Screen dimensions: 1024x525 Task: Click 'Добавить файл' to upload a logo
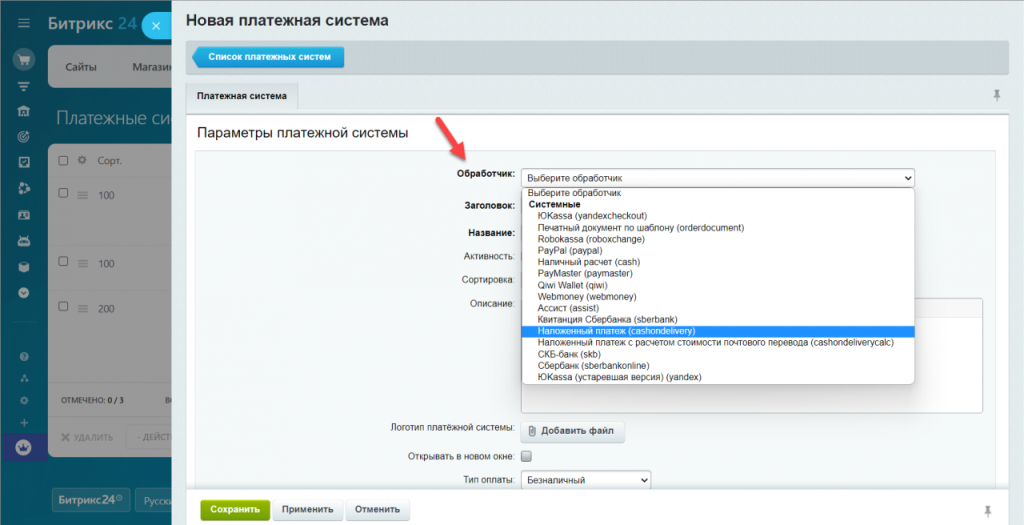point(573,431)
